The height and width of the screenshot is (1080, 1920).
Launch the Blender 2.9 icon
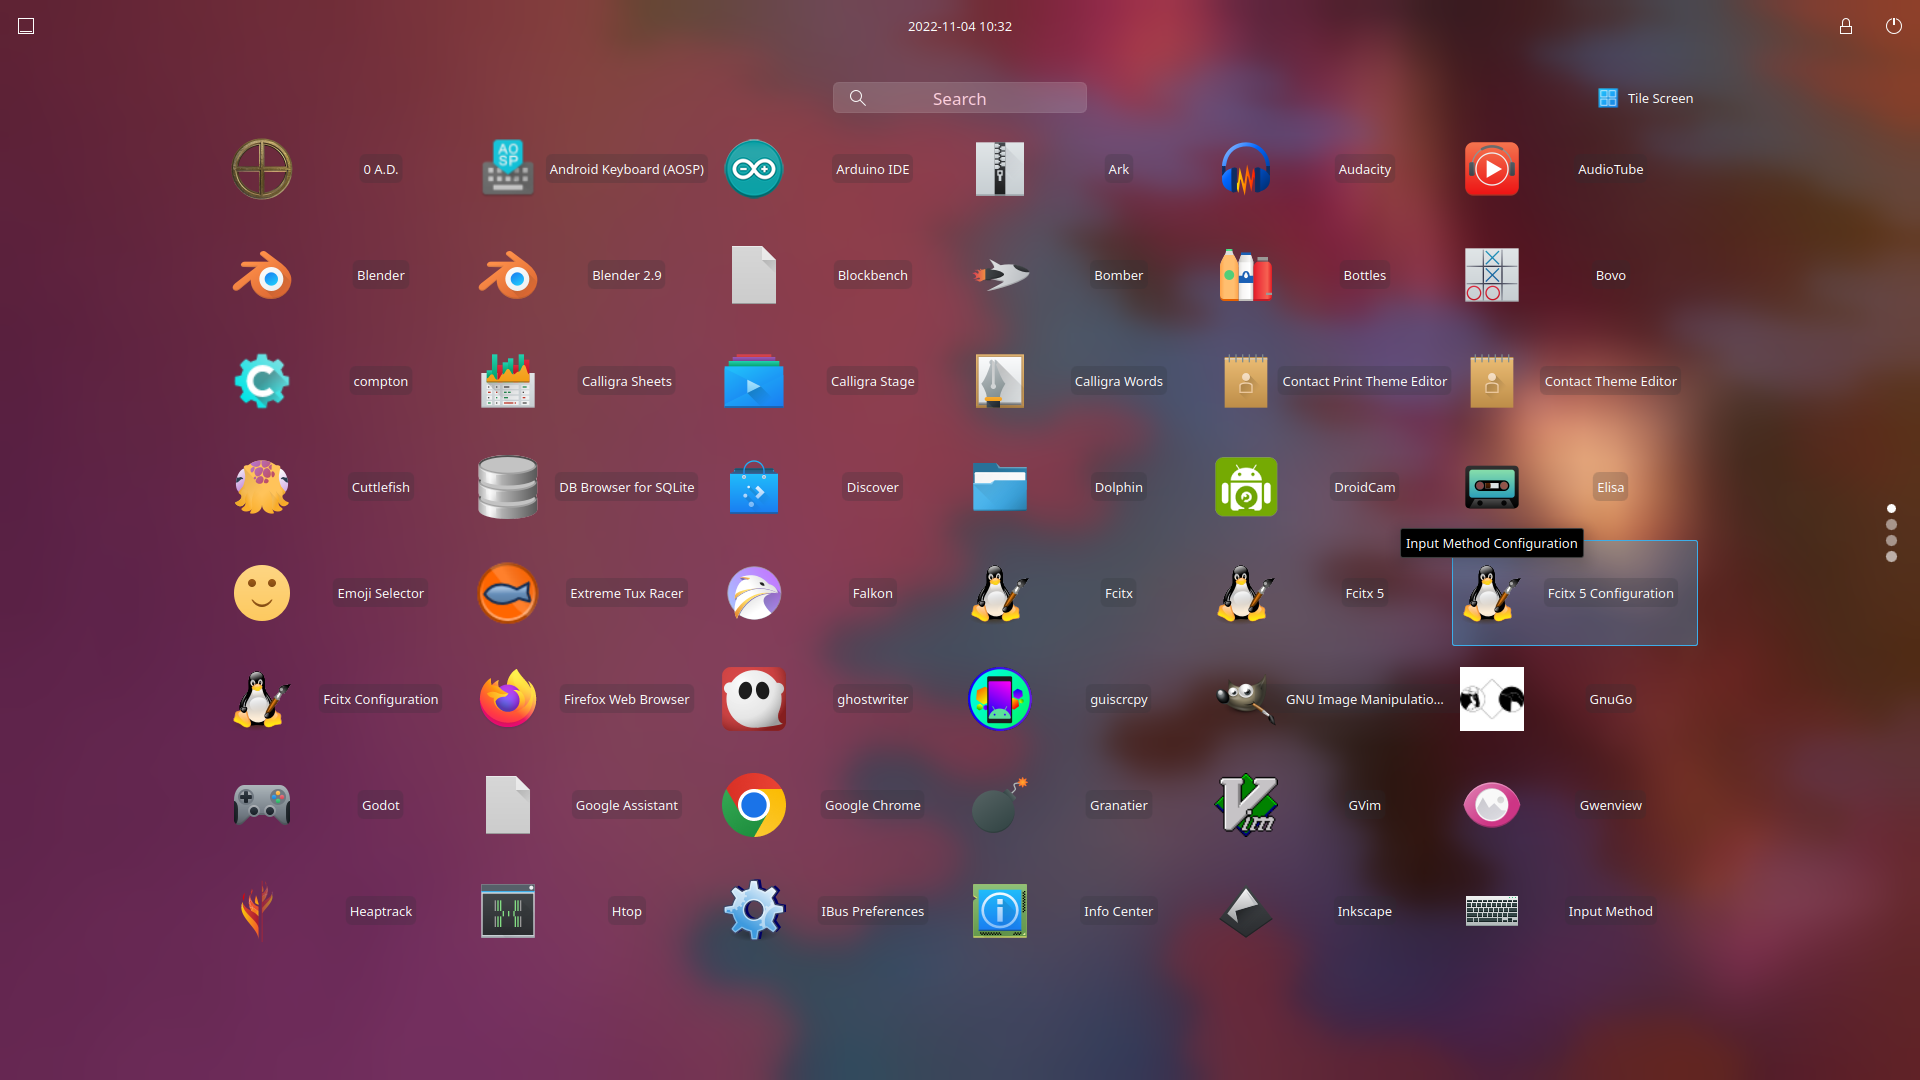coord(508,275)
